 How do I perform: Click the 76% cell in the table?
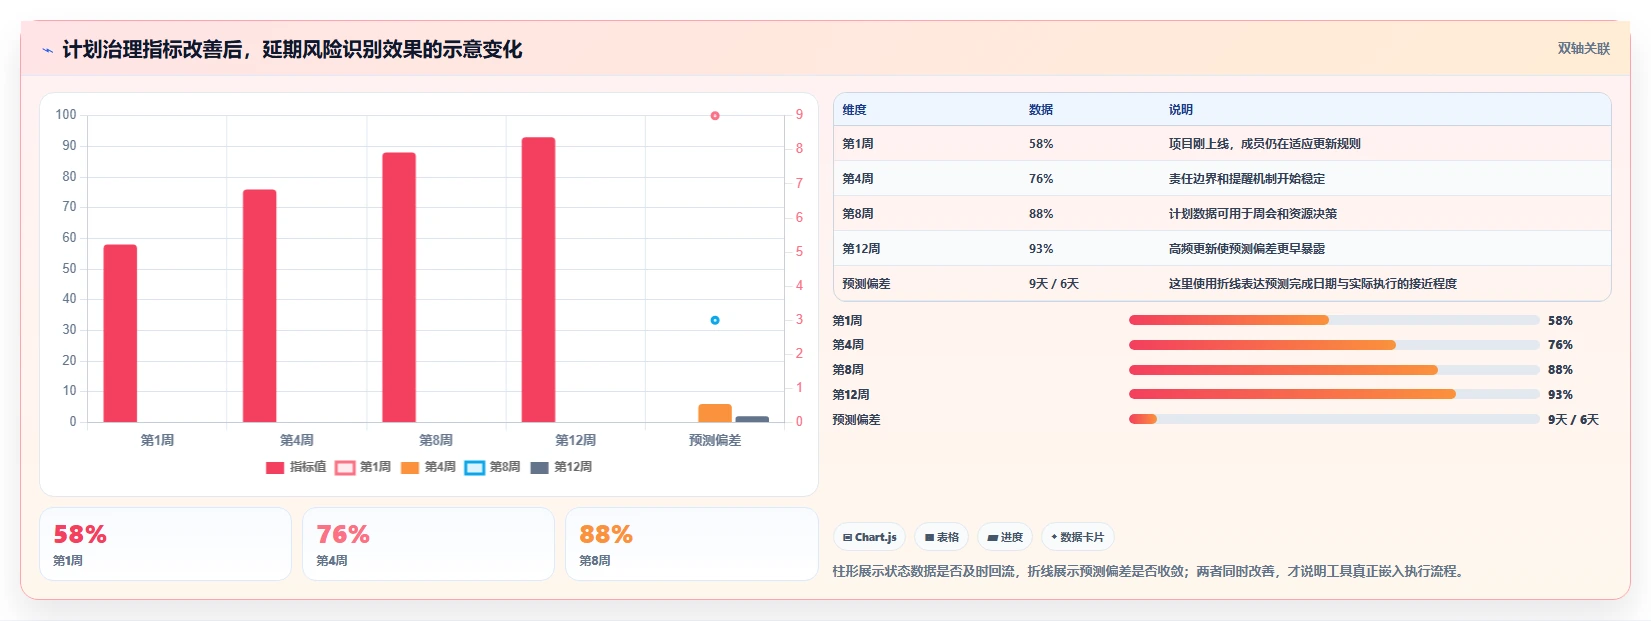(x=1041, y=179)
